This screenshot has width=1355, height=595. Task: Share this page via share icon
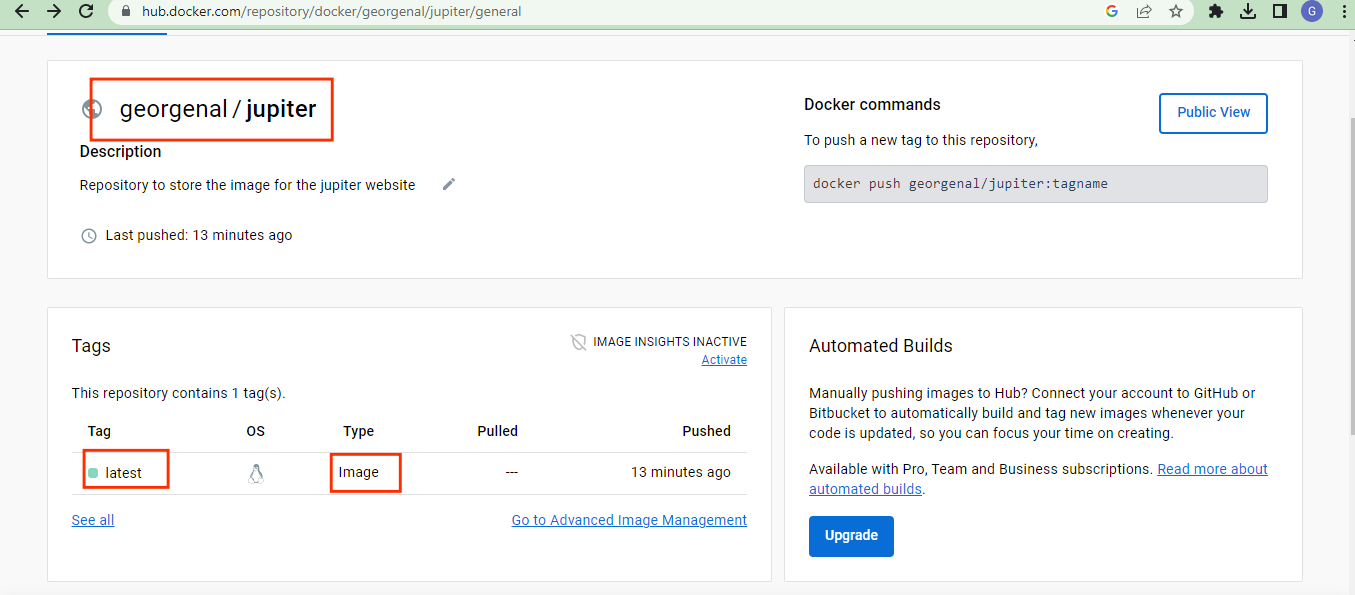tap(1144, 12)
